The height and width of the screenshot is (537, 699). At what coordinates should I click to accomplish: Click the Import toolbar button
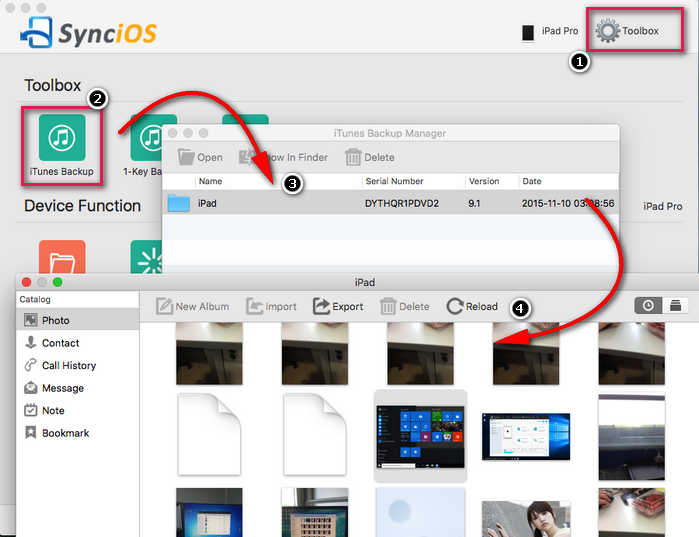[271, 307]
